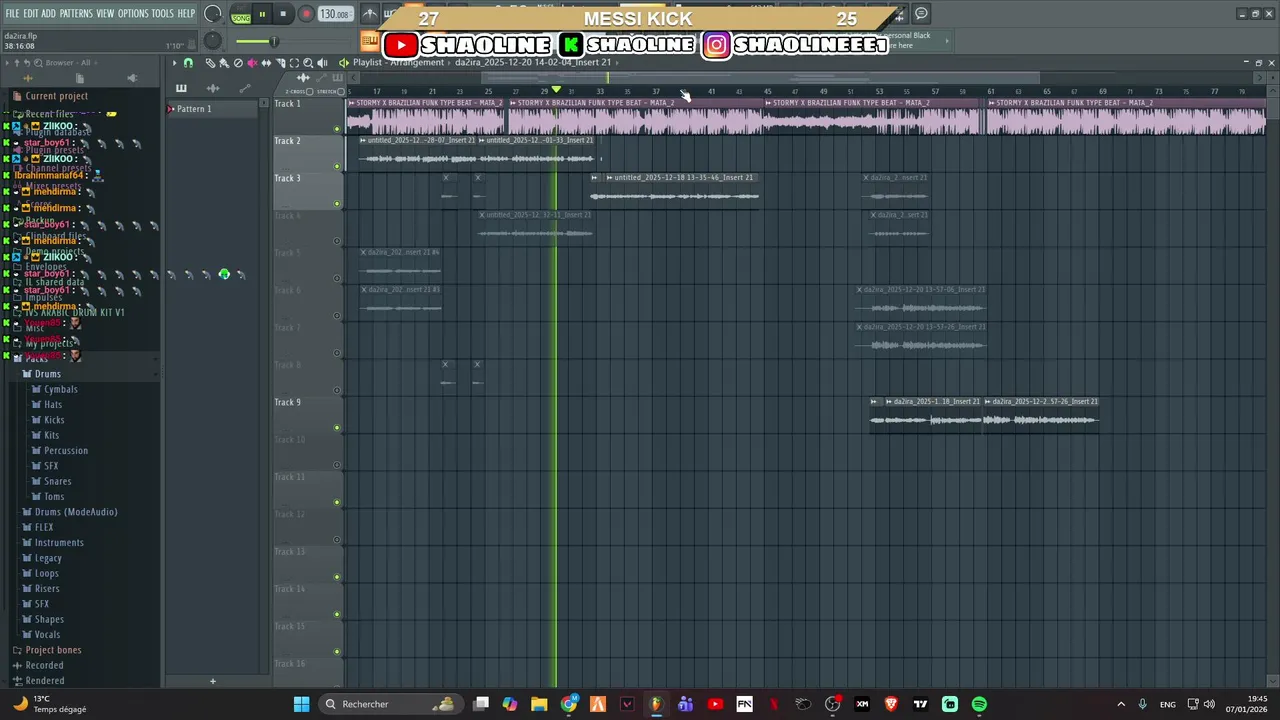Click the Playback speaker tool in the playlist

point(322,63)
